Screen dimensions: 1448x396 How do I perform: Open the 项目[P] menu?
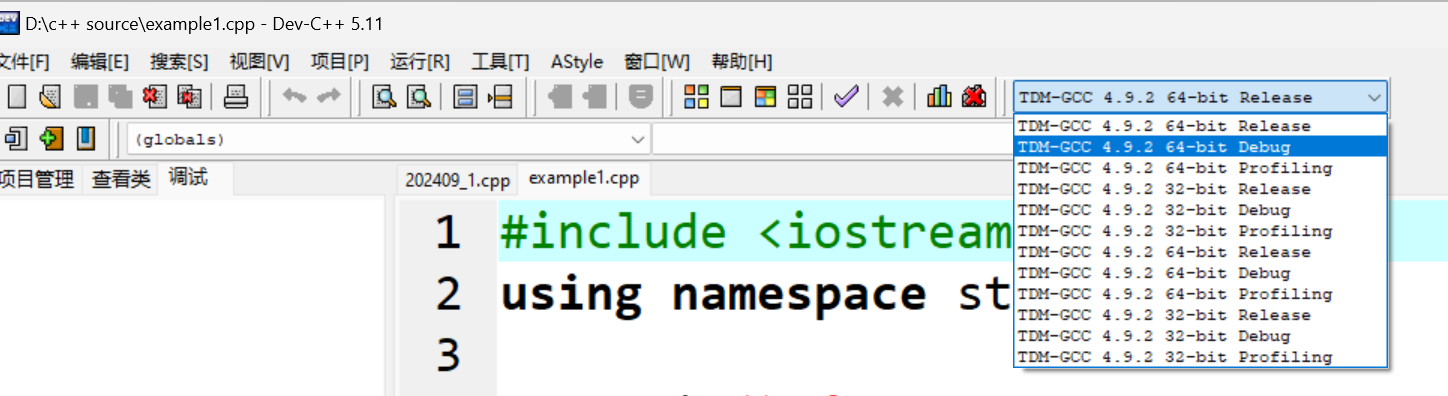[x=340, y=61]
